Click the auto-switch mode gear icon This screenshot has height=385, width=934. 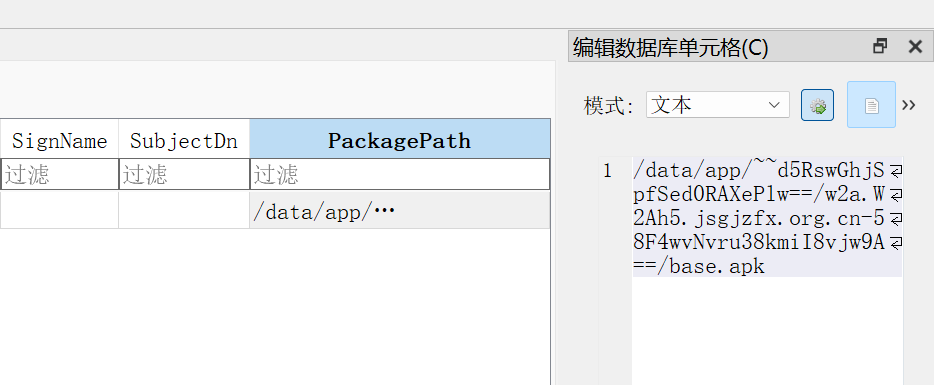coord(817,105)
